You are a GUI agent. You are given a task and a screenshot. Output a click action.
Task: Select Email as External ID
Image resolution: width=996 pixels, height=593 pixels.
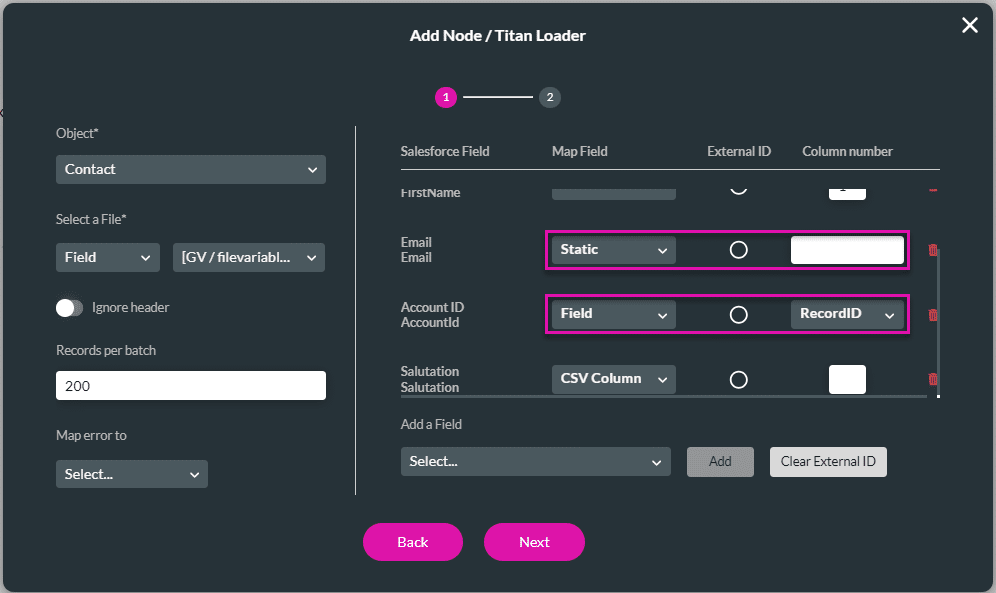tap(738, 250)
